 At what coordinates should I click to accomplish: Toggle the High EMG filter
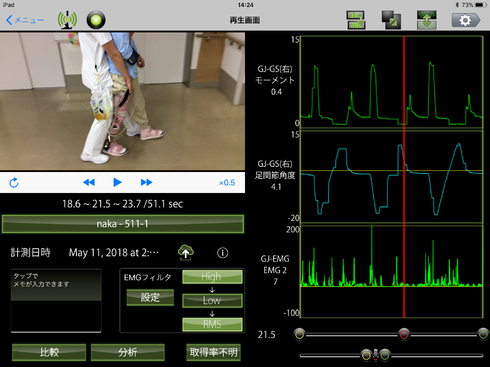[212, 277]
